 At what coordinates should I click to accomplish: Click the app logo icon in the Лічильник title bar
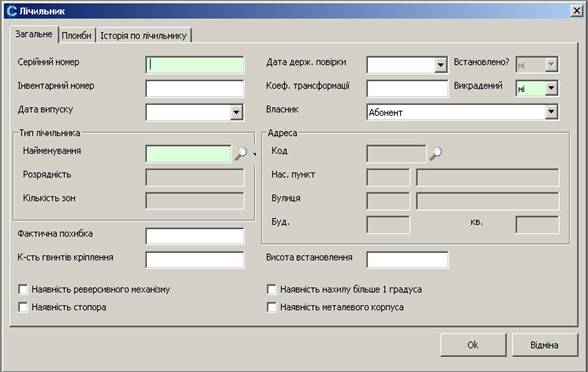click(12, 11)
